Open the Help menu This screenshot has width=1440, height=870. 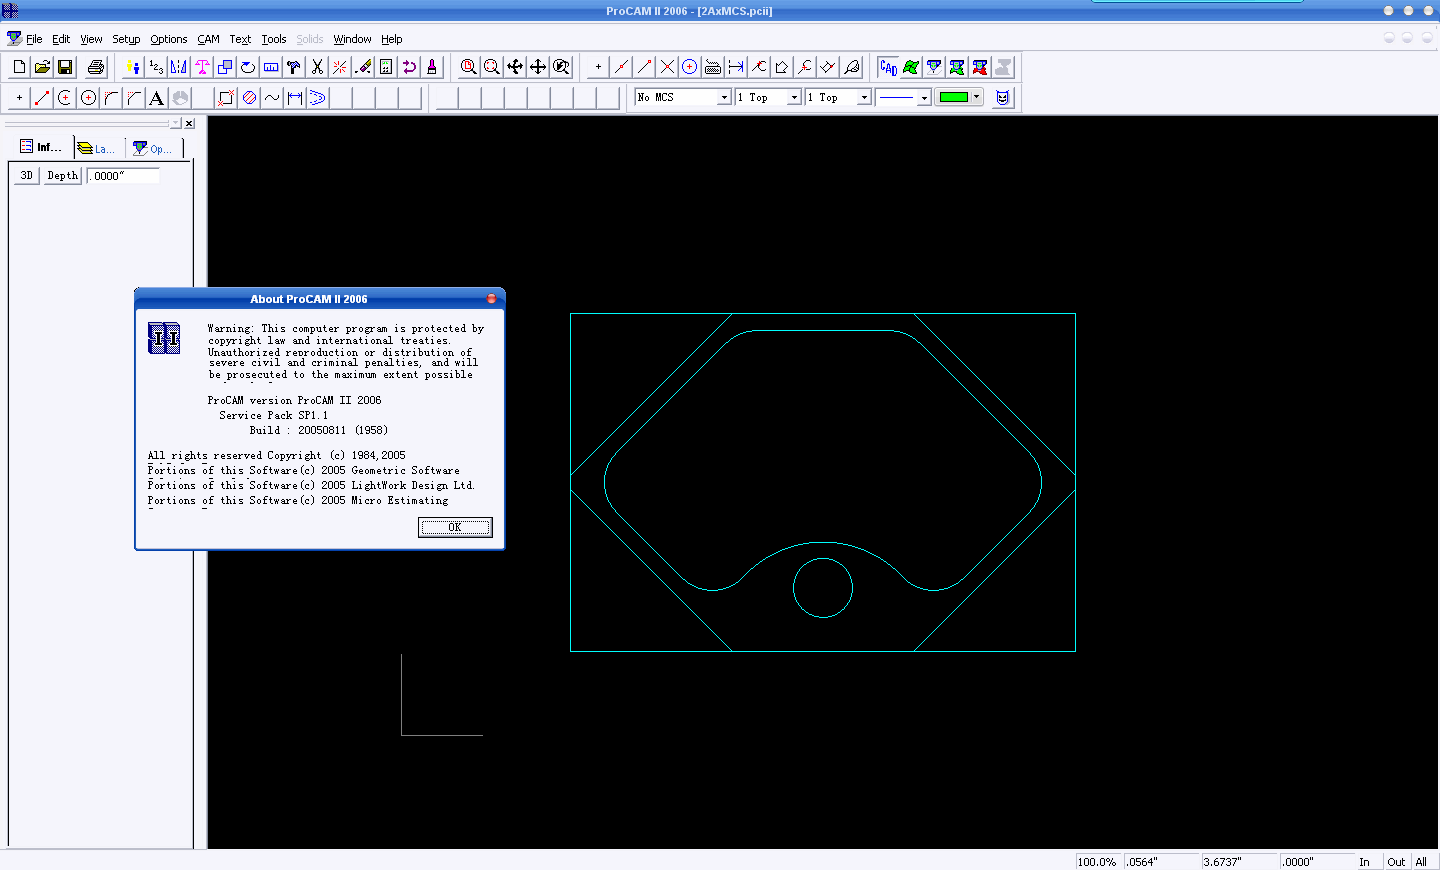click(392, 39)
